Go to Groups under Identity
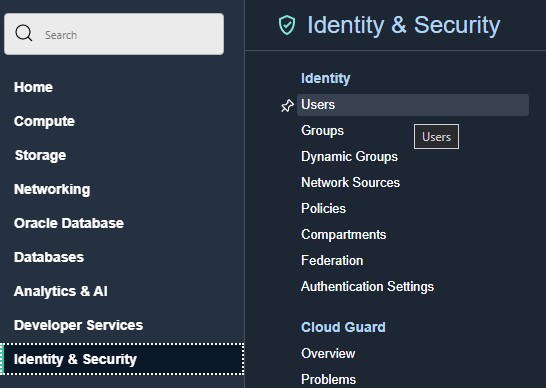 coord(322,131)
